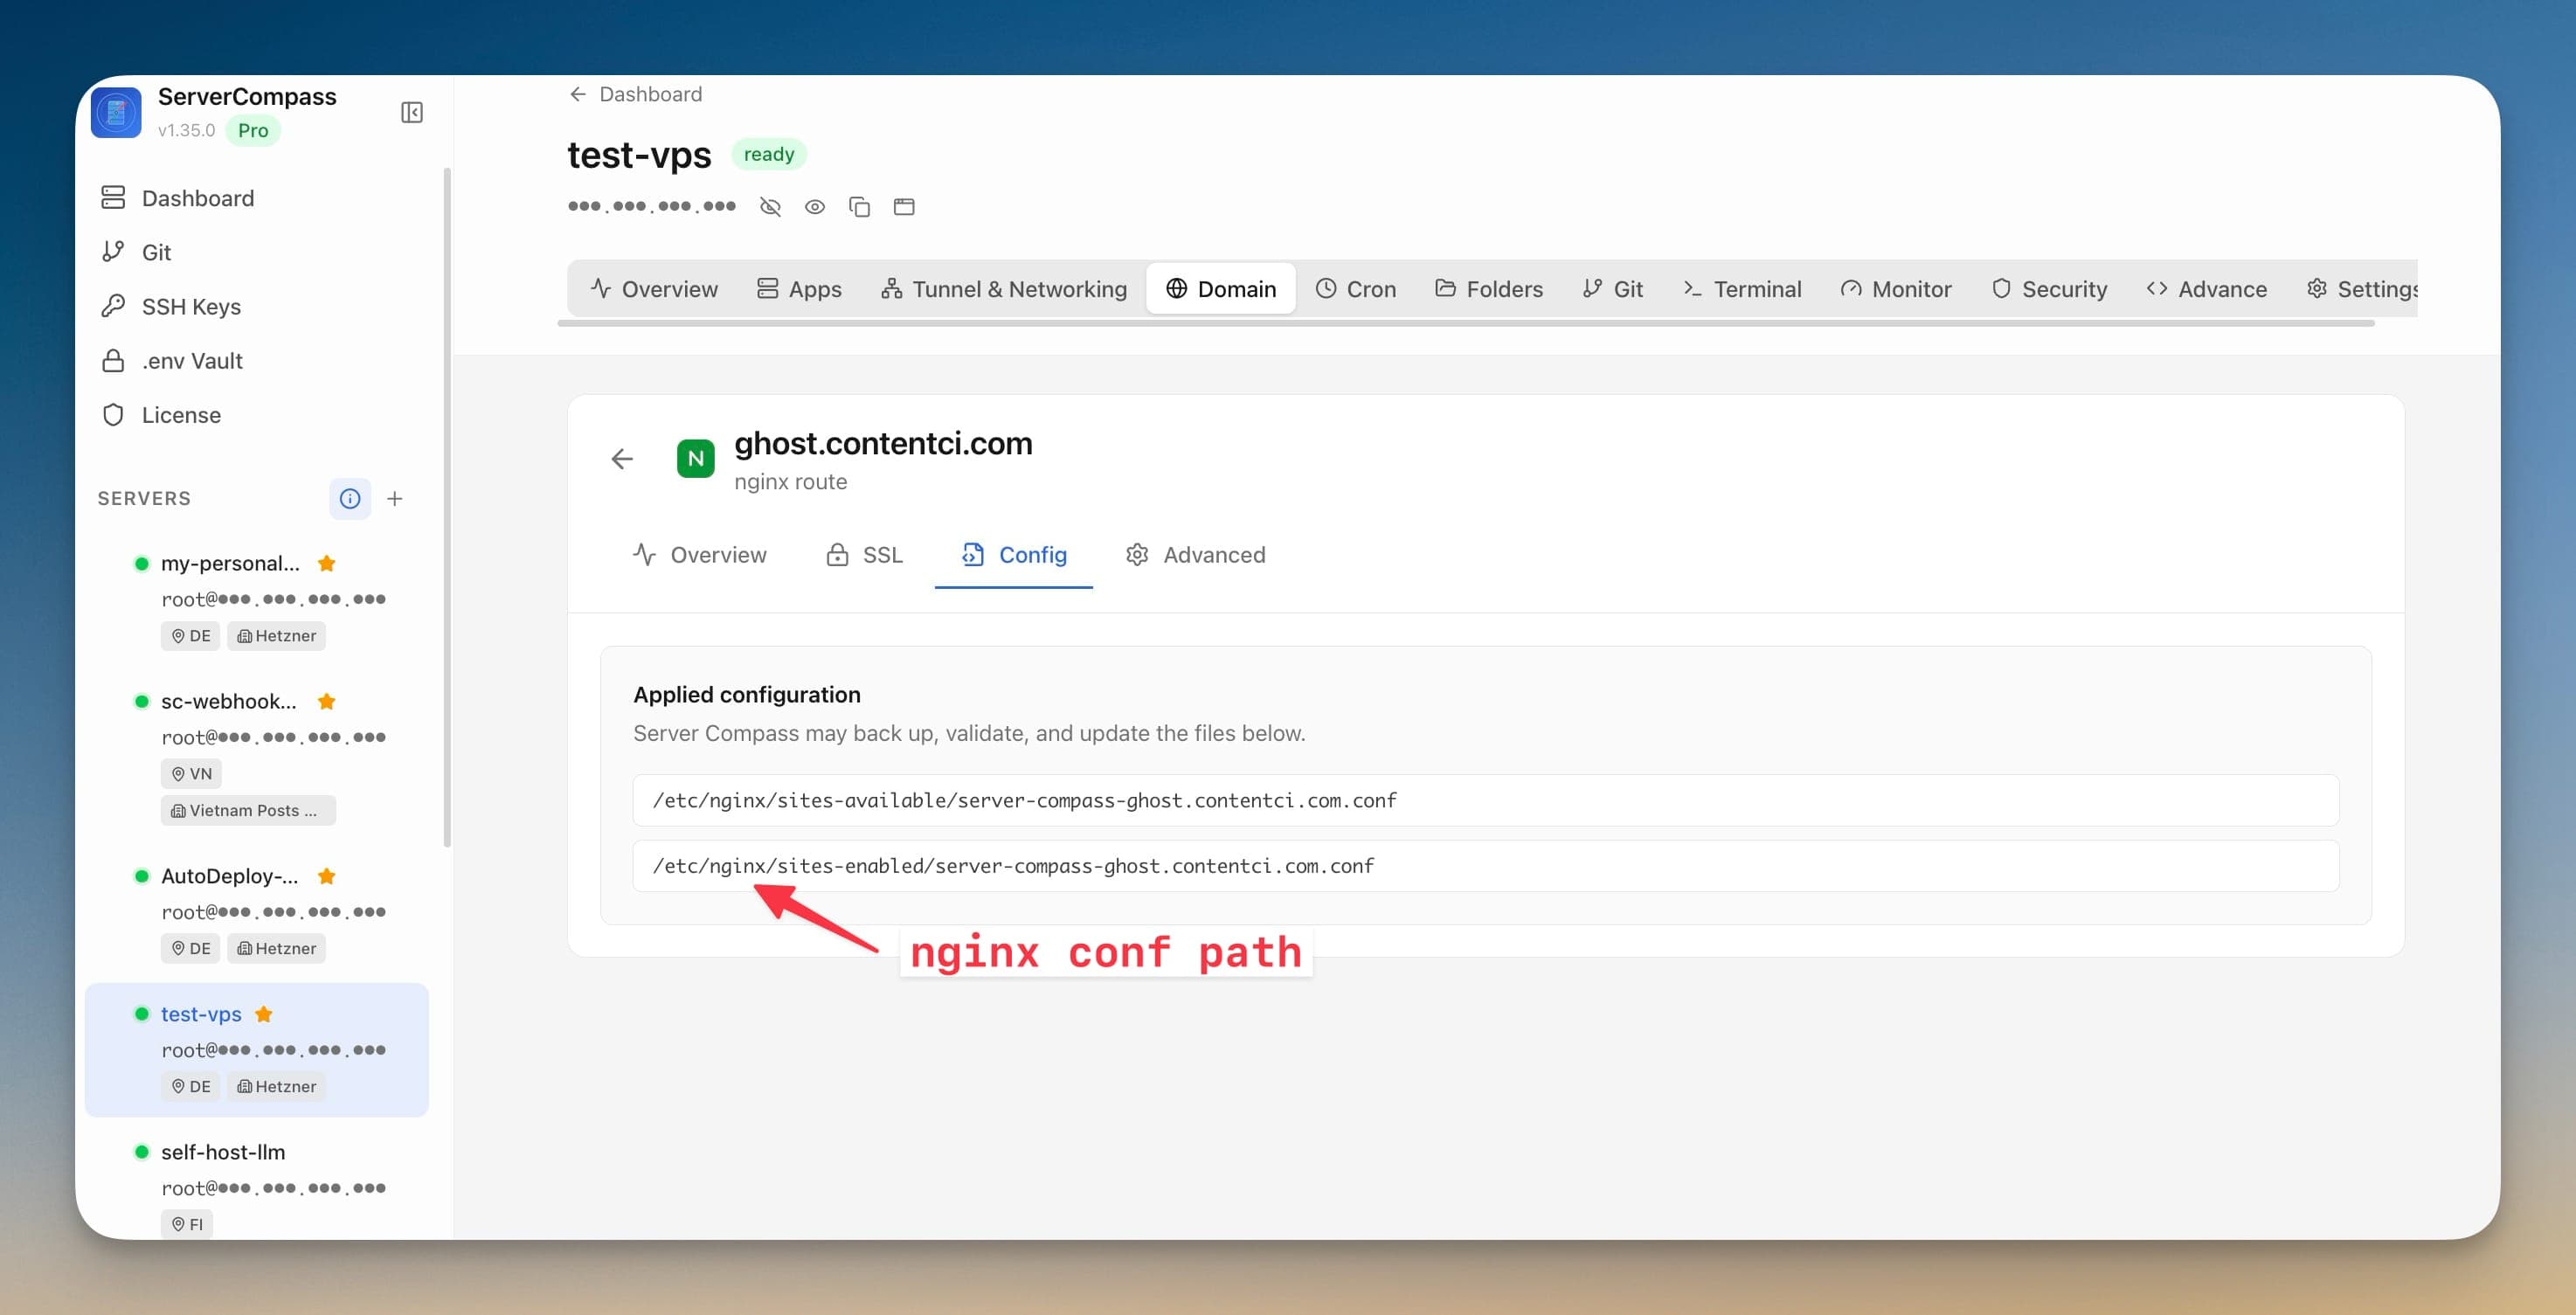2576x1315 pixels.
Task: Click the VN location tag
Action: [x=191, y=773]
